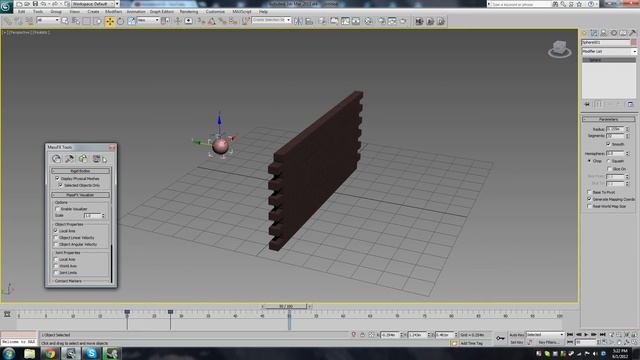
Task: Open the Create Selection Set dropdown
Action: click(x=271, y=20)
